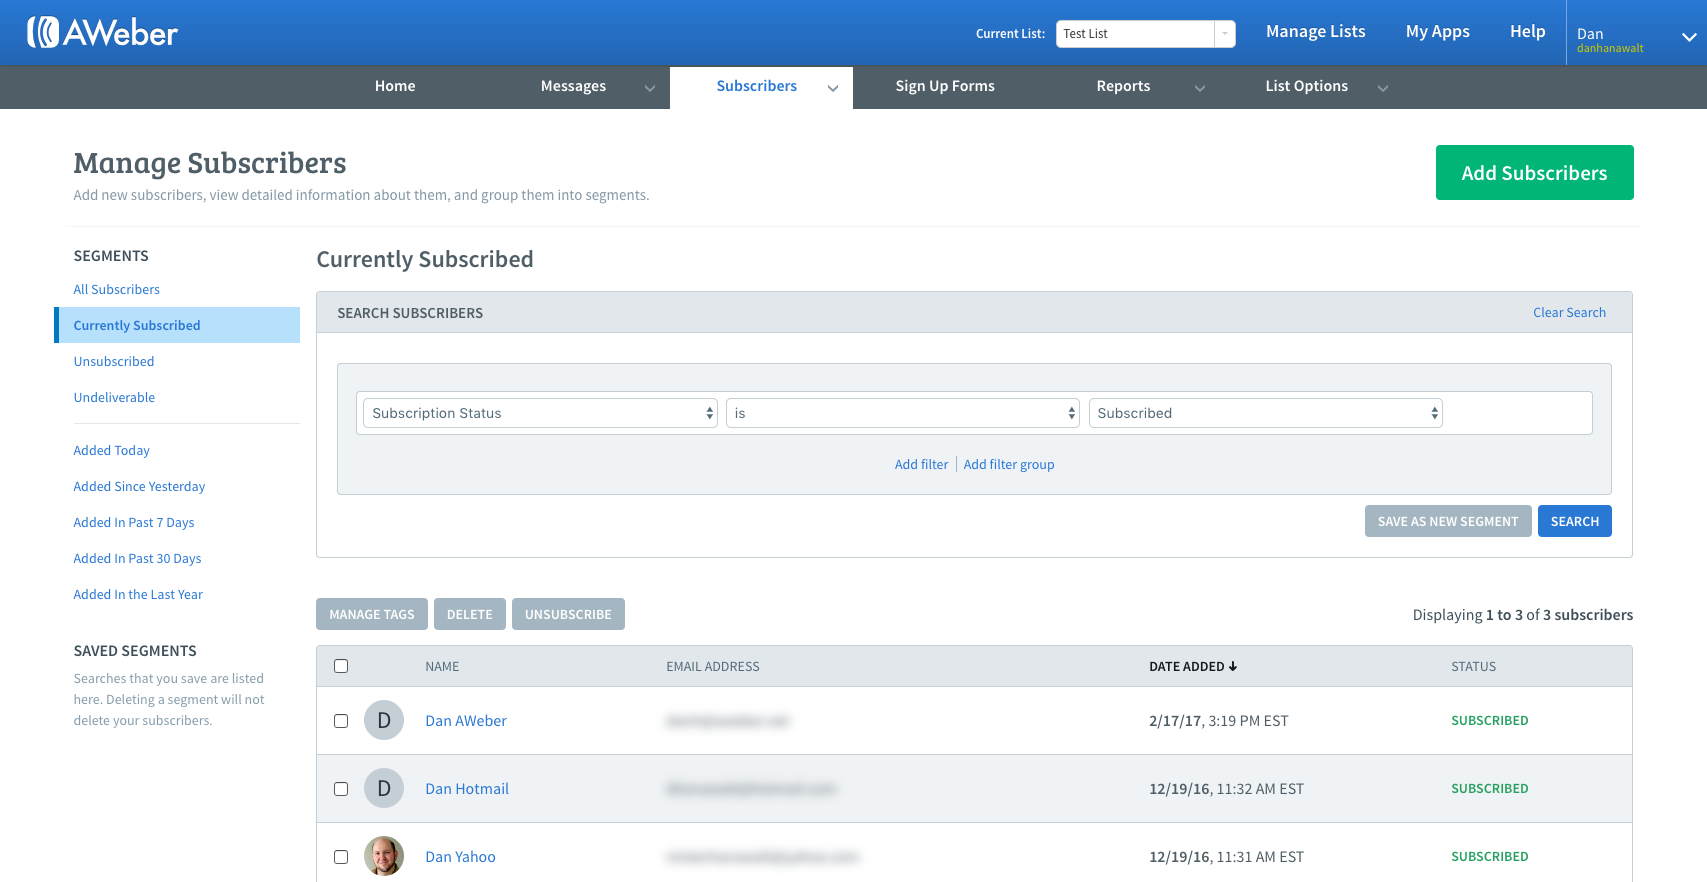Expand the Dan account menu chevron

pyautogui.click(x=1689, y=37)
